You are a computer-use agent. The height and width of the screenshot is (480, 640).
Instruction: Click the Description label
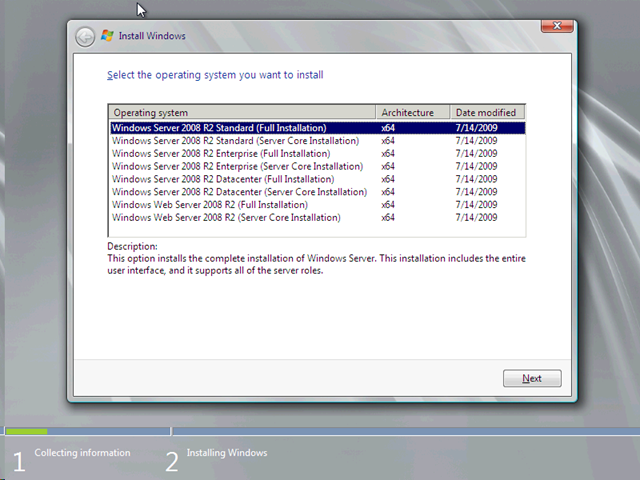tap(132, 247)
